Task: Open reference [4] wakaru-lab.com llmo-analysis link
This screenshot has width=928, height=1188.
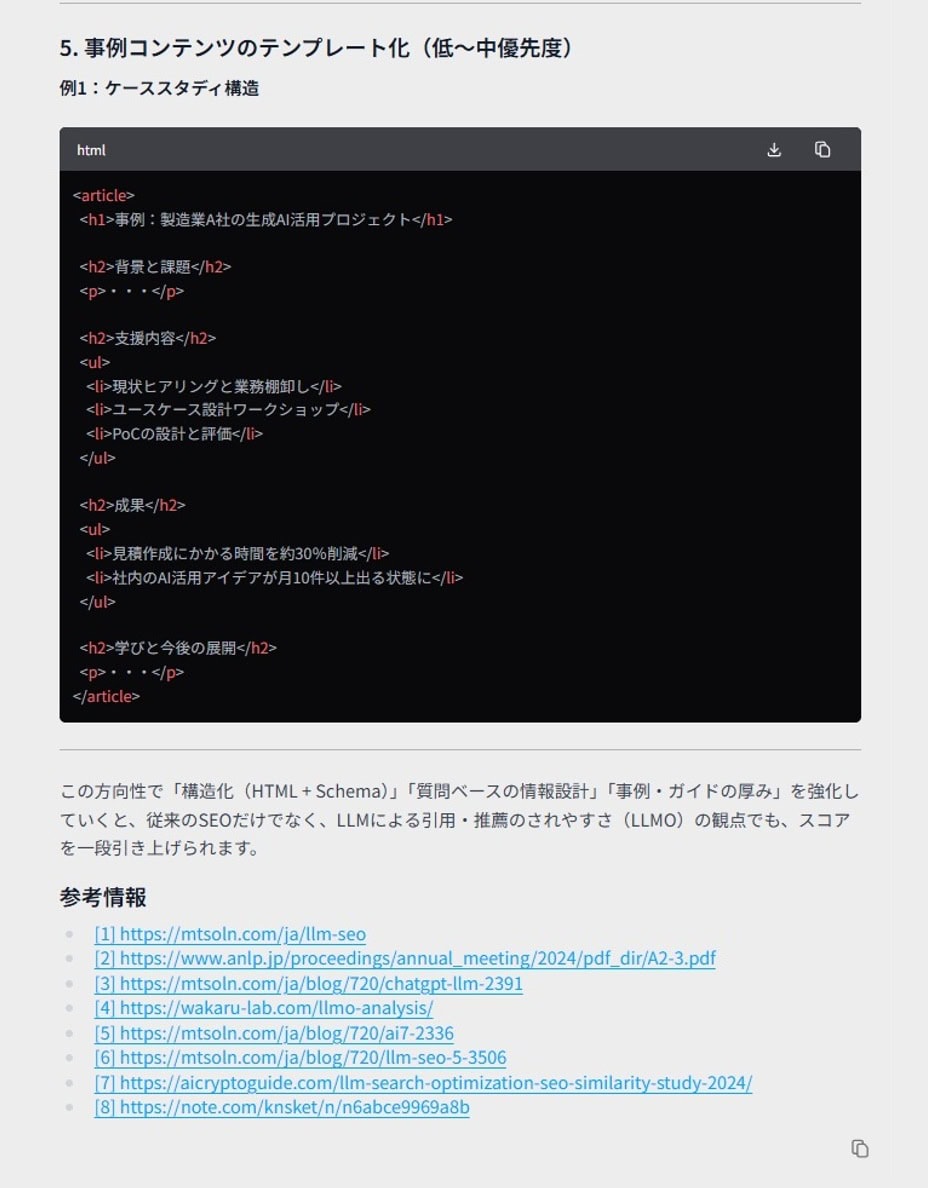Action: [x=264, y=1008]
